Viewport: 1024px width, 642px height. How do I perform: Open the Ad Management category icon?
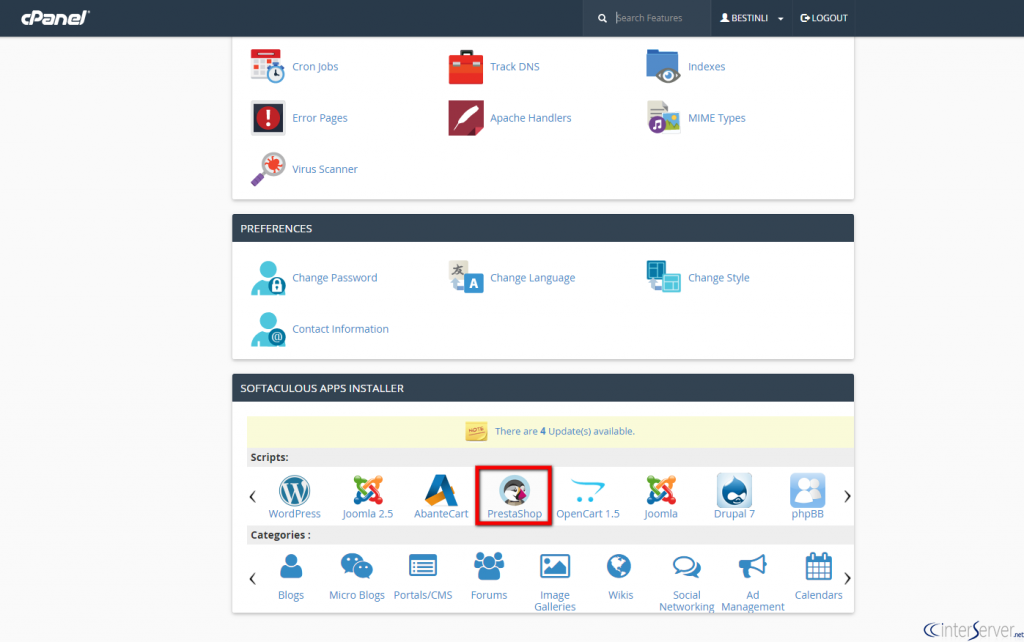click(752, 566)
